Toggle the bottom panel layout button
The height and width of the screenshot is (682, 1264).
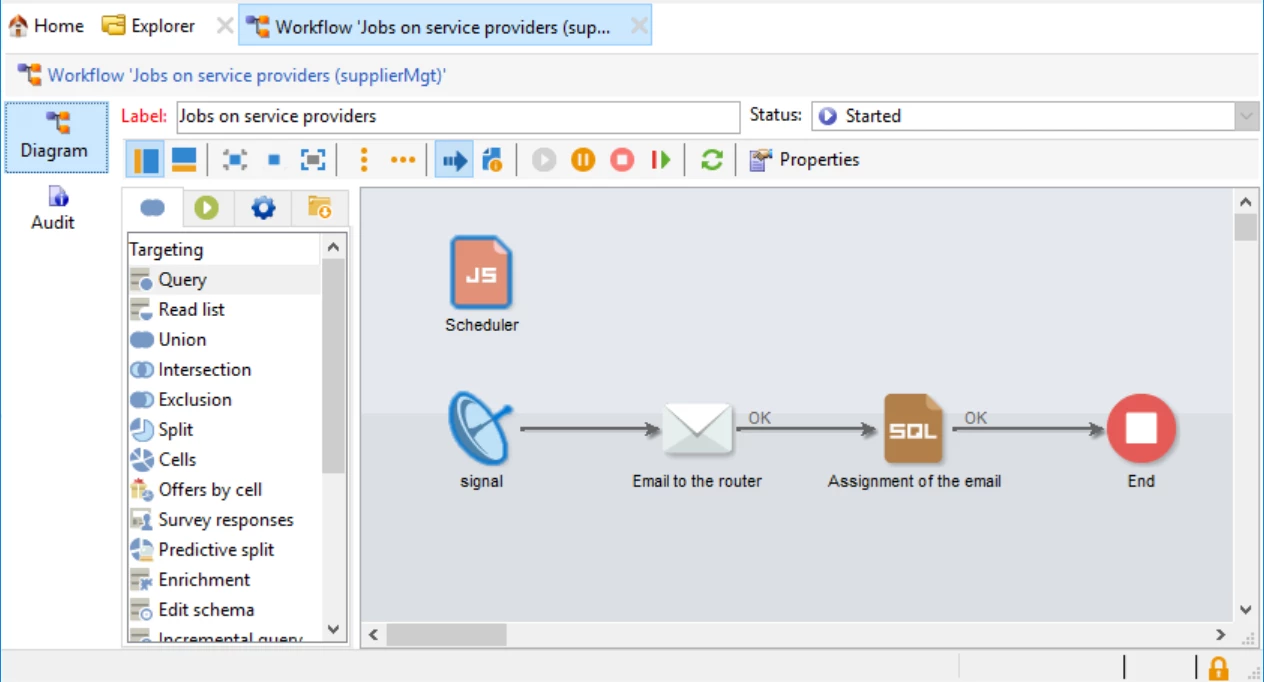coord(183,159)
